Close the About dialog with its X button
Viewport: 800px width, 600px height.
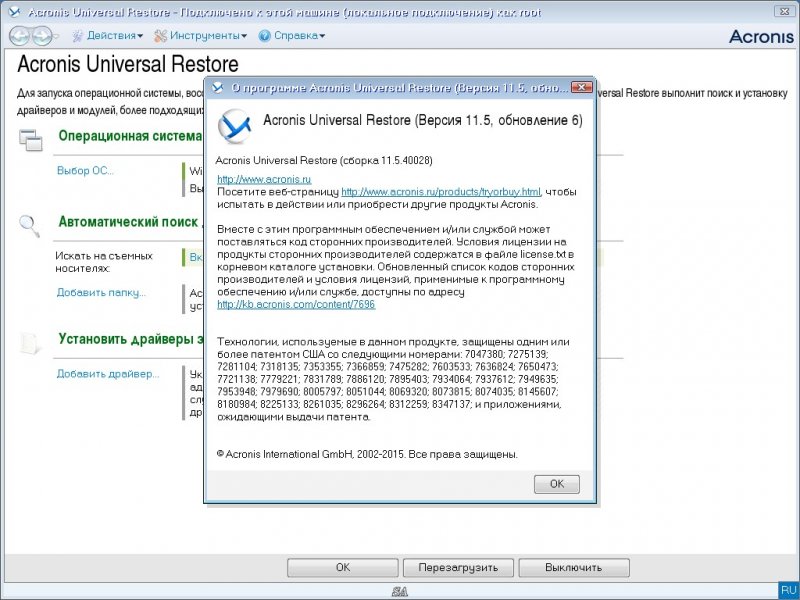(x=581, y=87)
